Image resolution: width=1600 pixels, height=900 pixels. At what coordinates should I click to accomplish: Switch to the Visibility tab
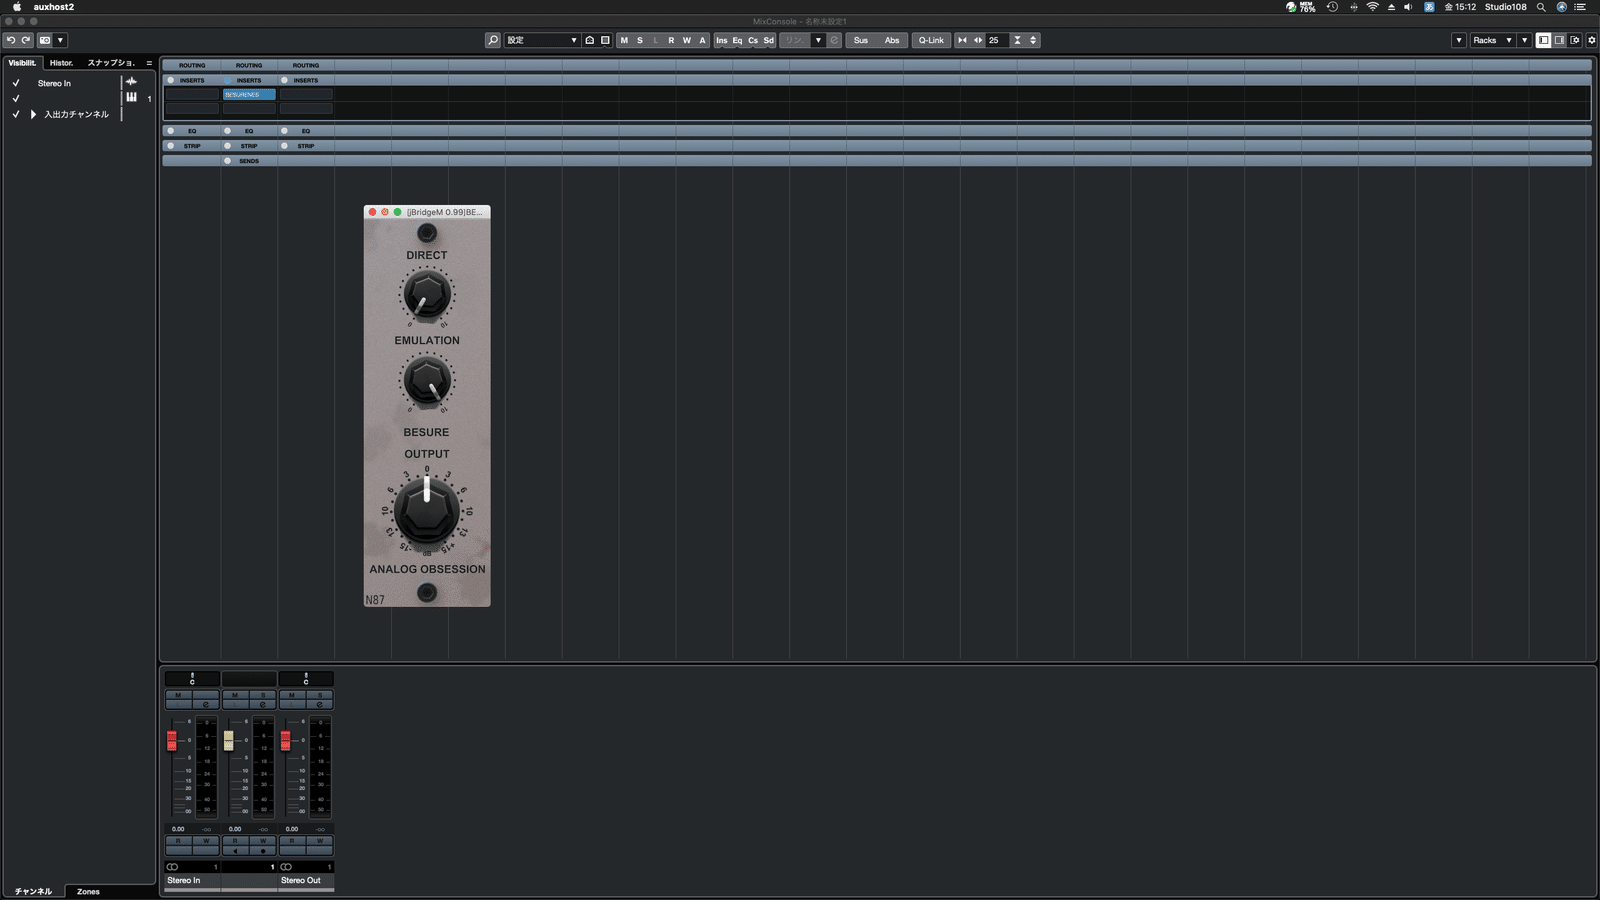[x=22, y=62]
